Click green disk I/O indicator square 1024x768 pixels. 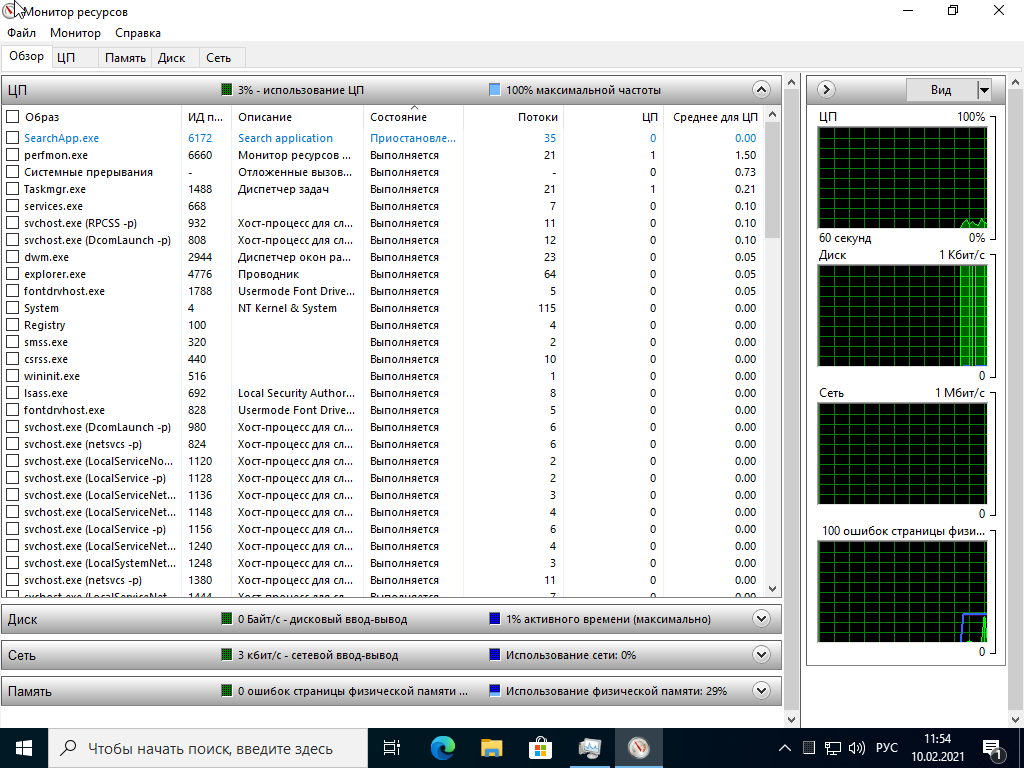tap(227, 618)
